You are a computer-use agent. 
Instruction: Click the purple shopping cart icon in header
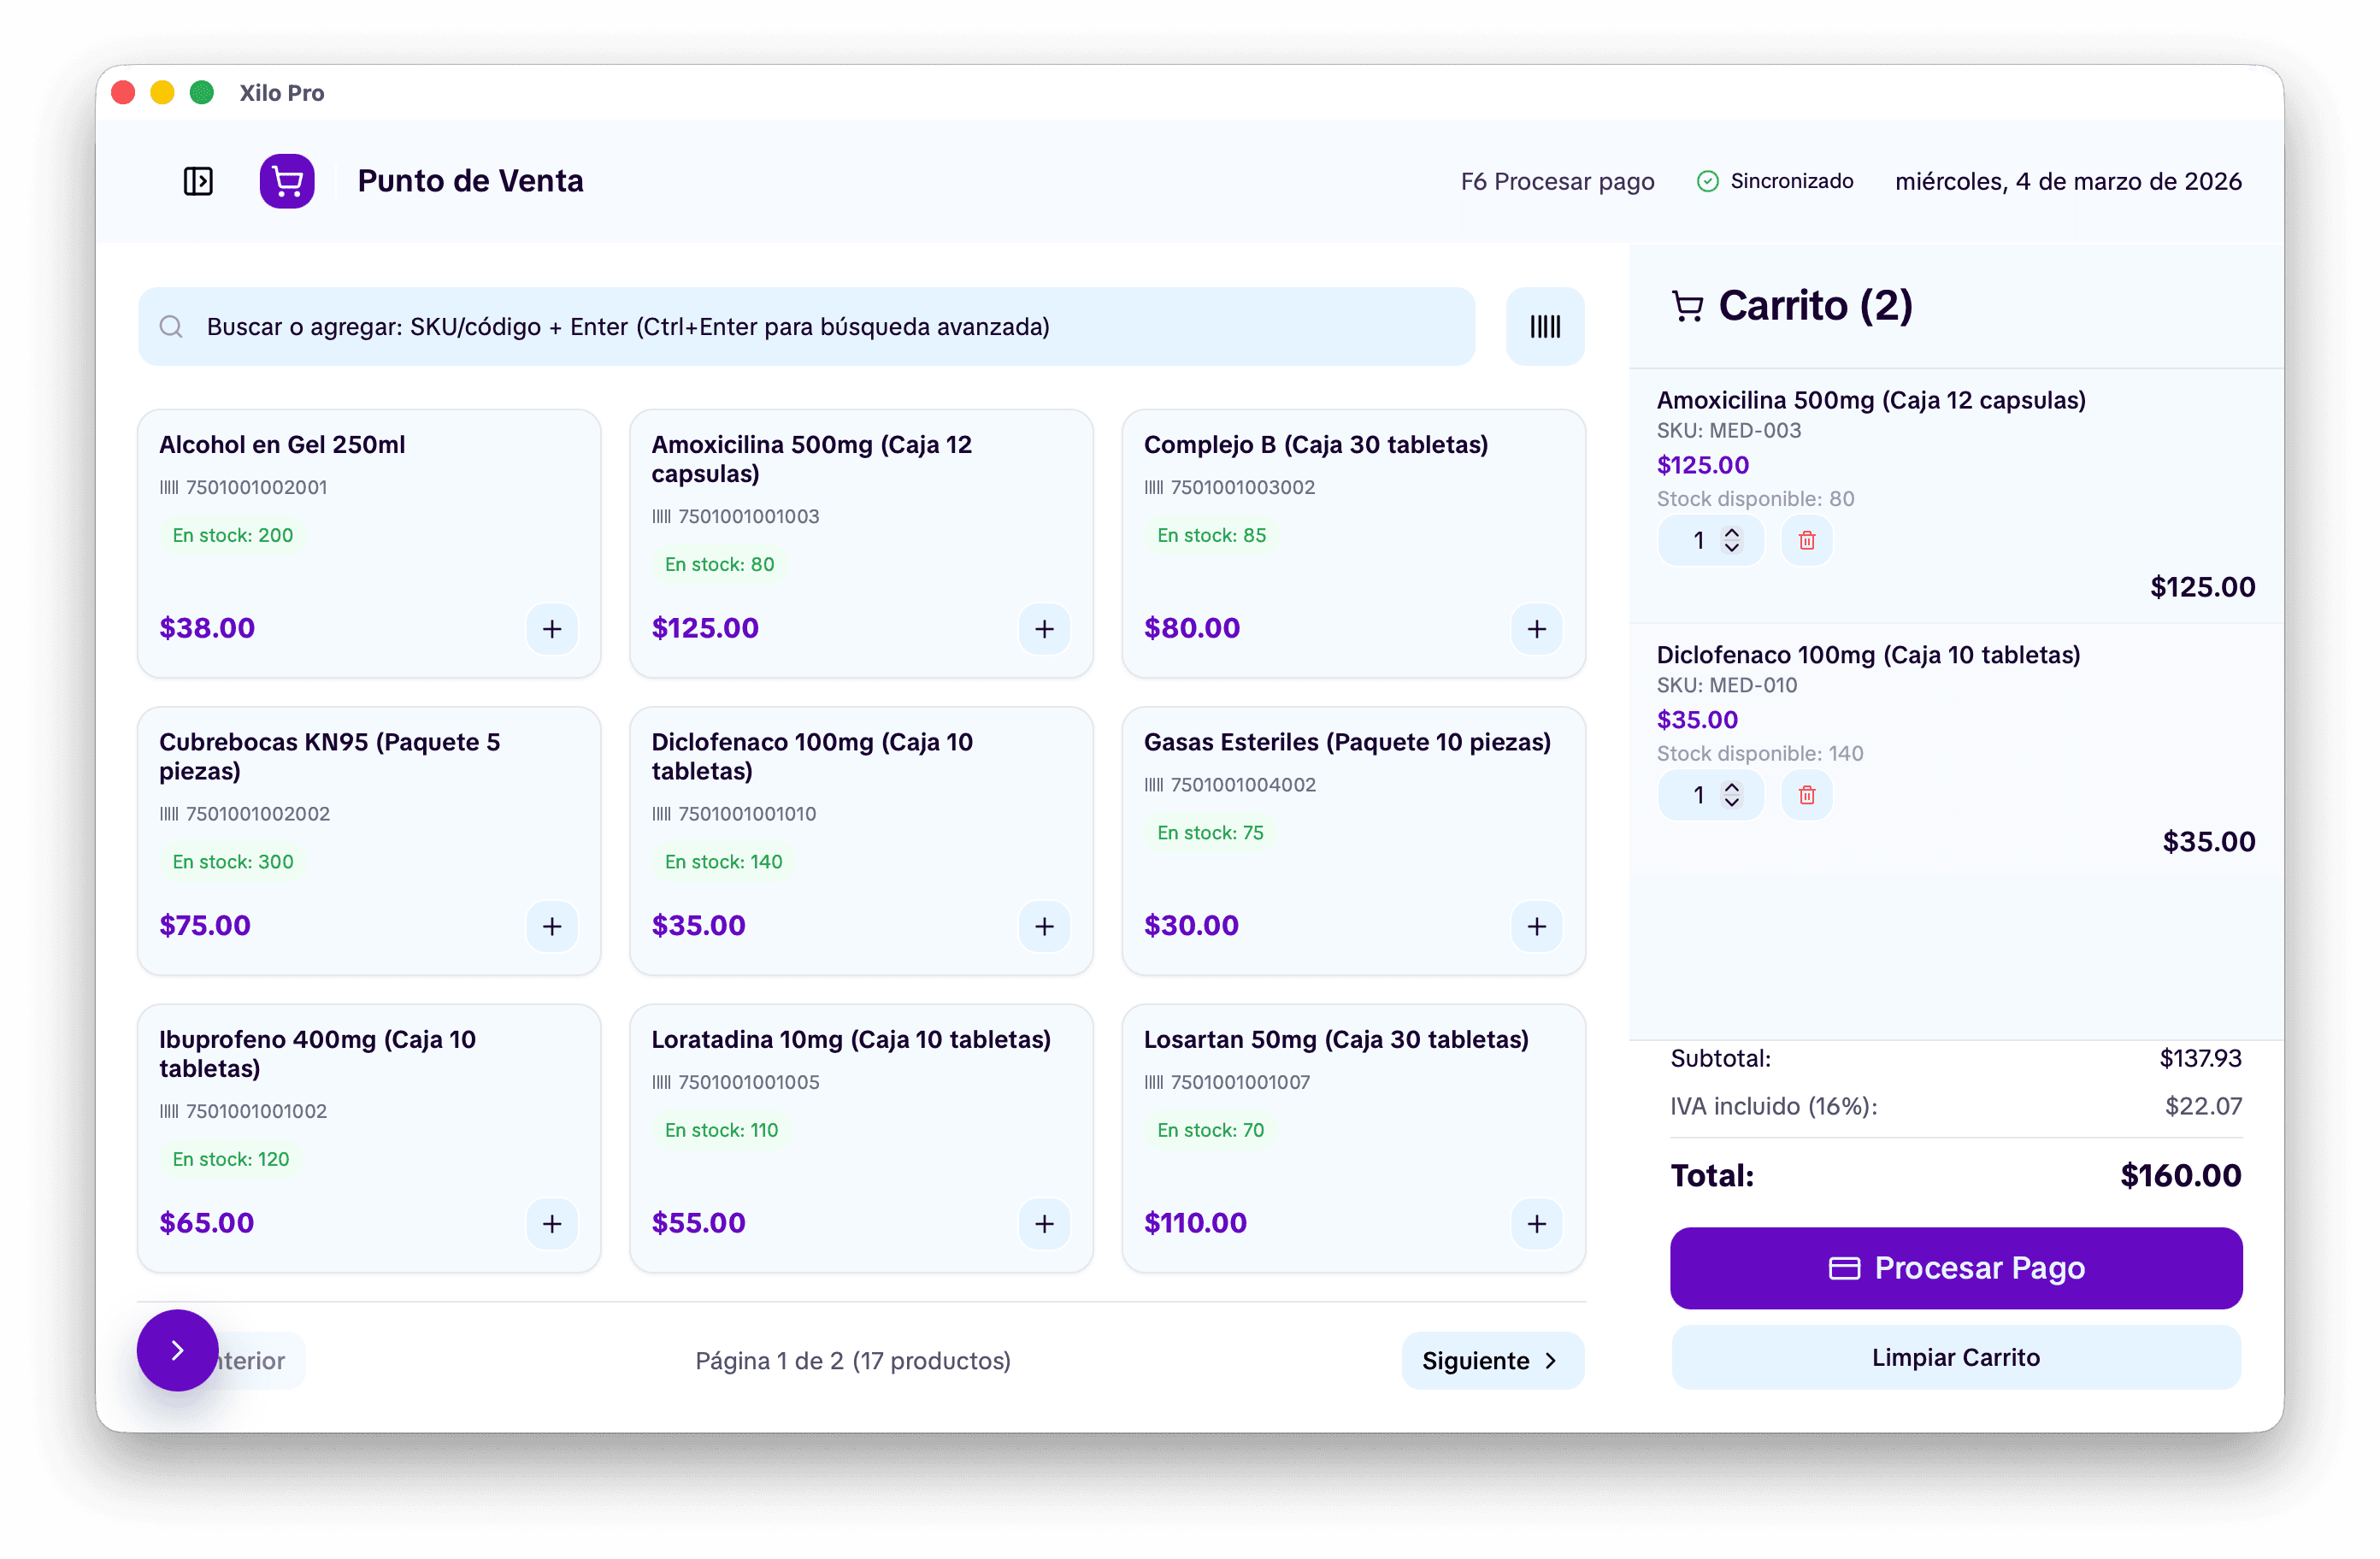click(287, 181)
